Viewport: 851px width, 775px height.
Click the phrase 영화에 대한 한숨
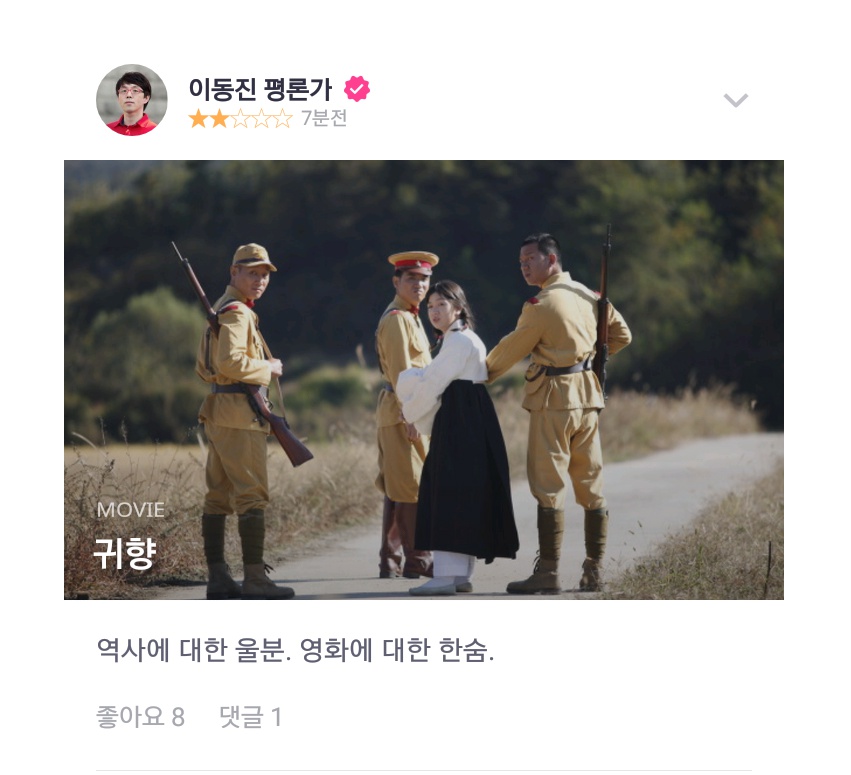tap(397, 650)
